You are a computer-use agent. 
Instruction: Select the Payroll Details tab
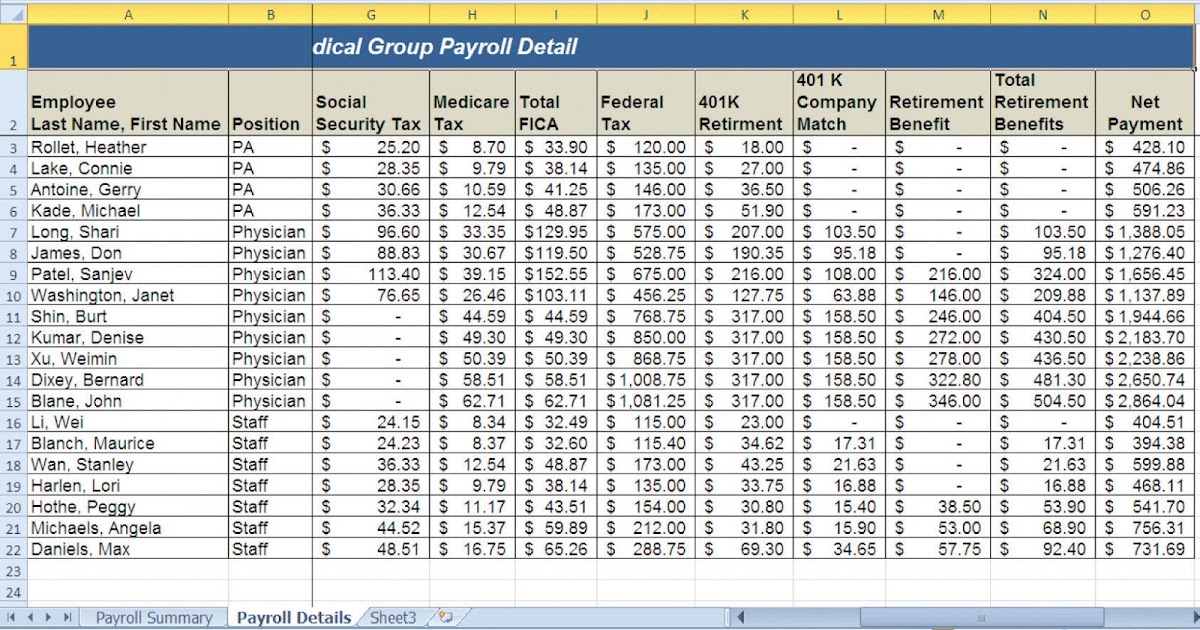click(293, 618)
